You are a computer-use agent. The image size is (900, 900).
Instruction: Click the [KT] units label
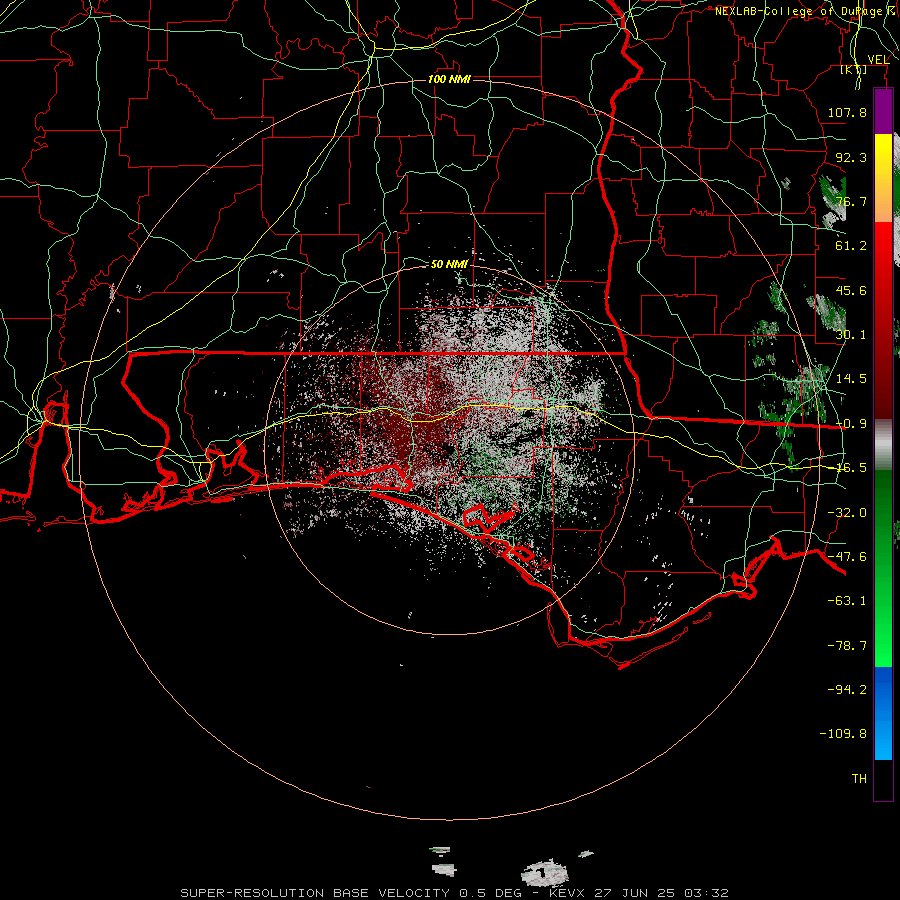tap(854, 69)
